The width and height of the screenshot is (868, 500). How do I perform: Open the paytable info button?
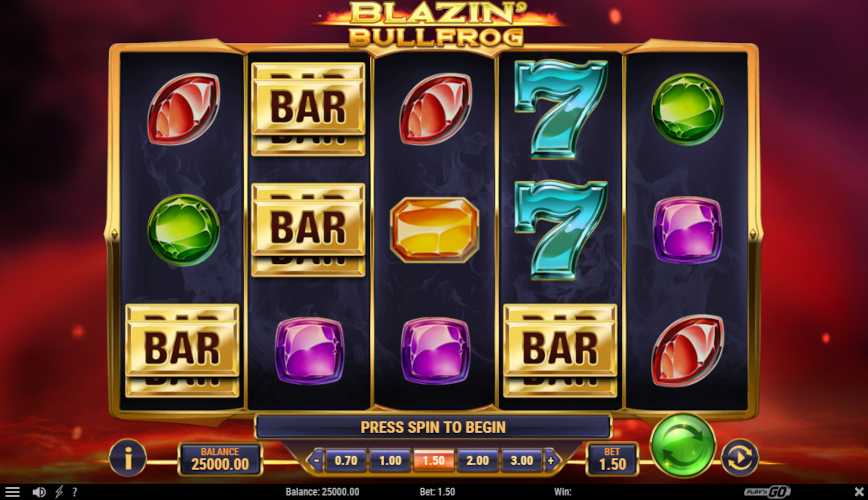tap(128, 458)
